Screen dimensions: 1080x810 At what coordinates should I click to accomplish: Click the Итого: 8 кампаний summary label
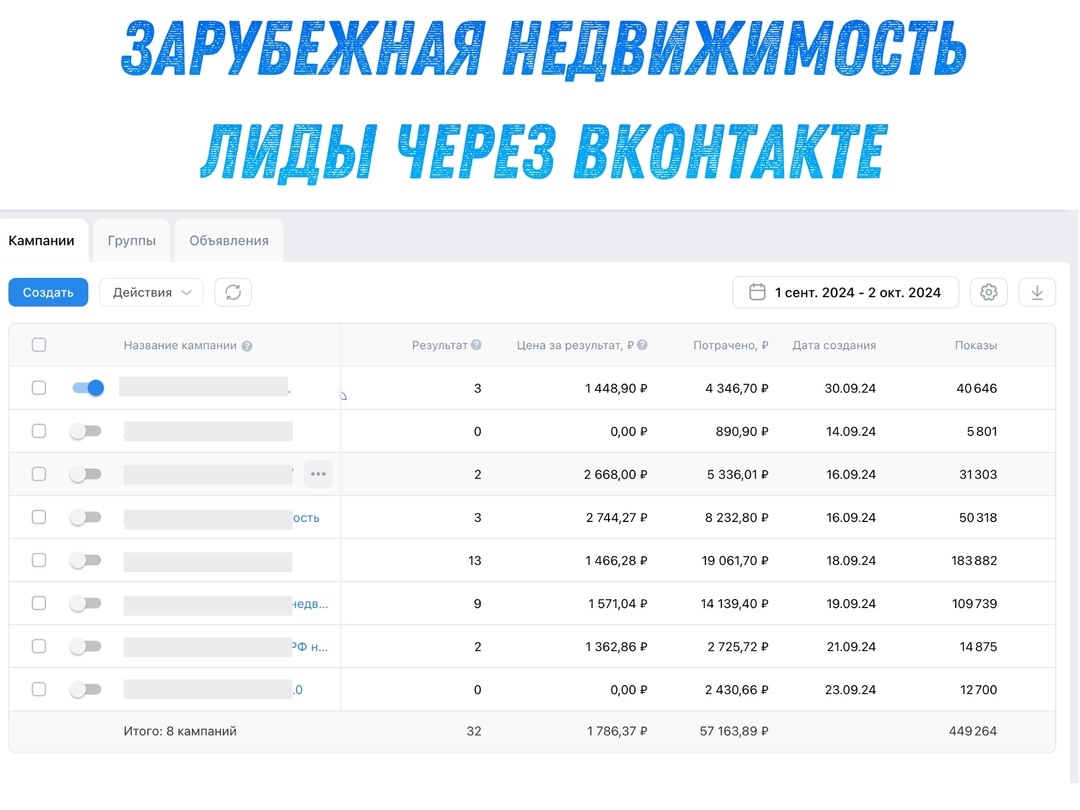coord(180,731)
